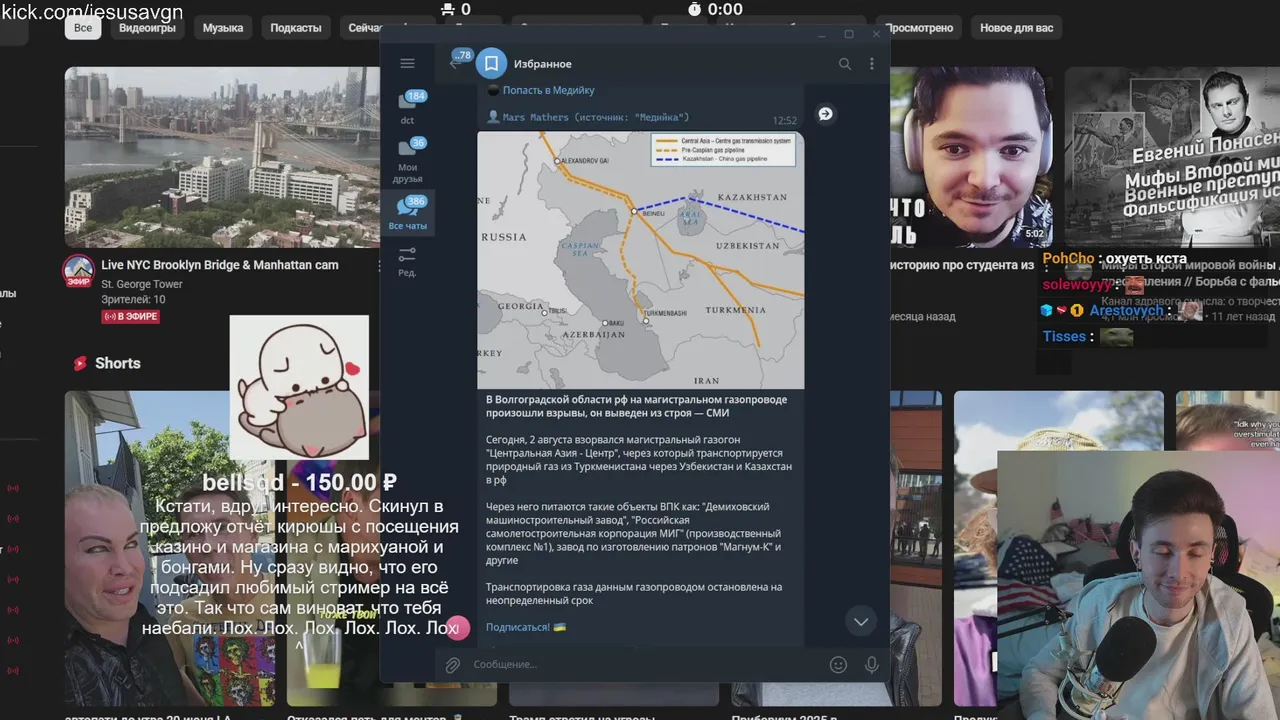Open the Избранное bookmark avatar
The height and width of the screenshot is (720, 1280).
[491, 64]
